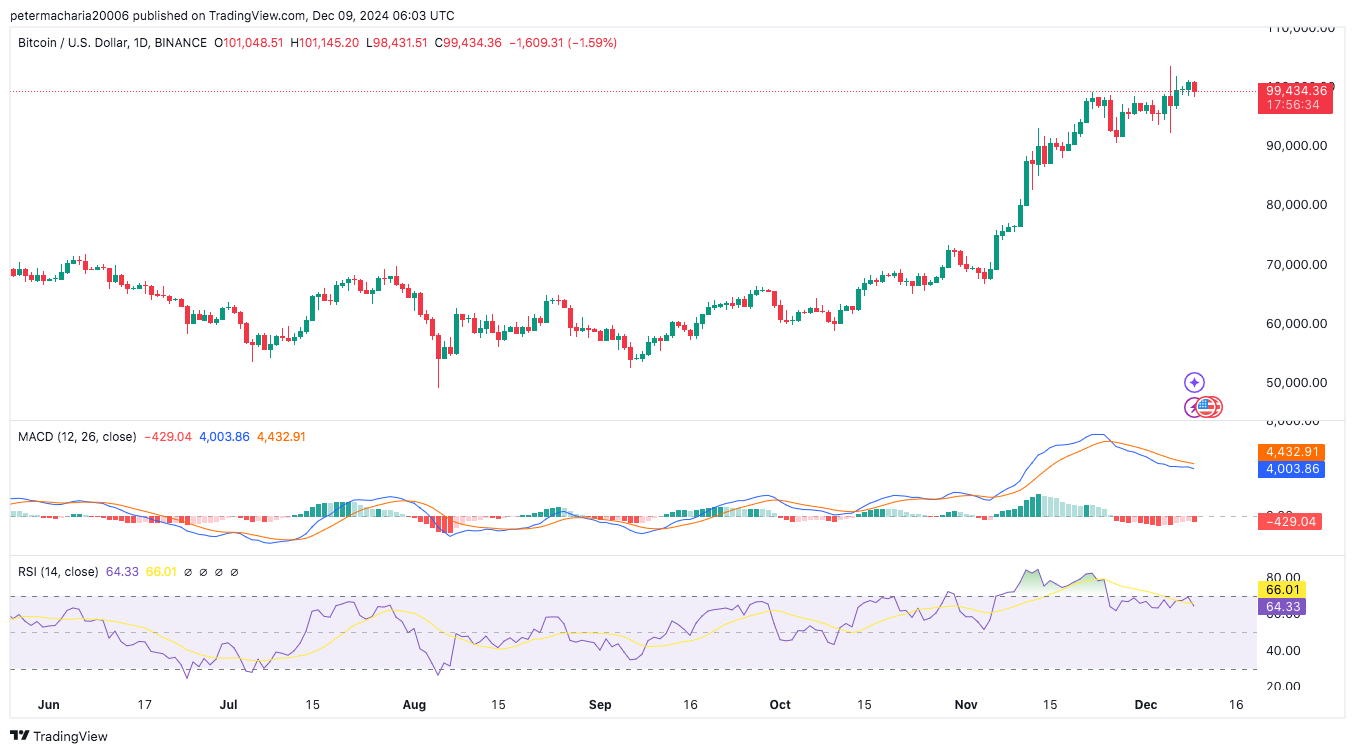Image resolution: width=1355 pixels, height=753 pixels.
Task: Click the yellow 66.01 RSI scale tag
Action: tap(1283, 590)
